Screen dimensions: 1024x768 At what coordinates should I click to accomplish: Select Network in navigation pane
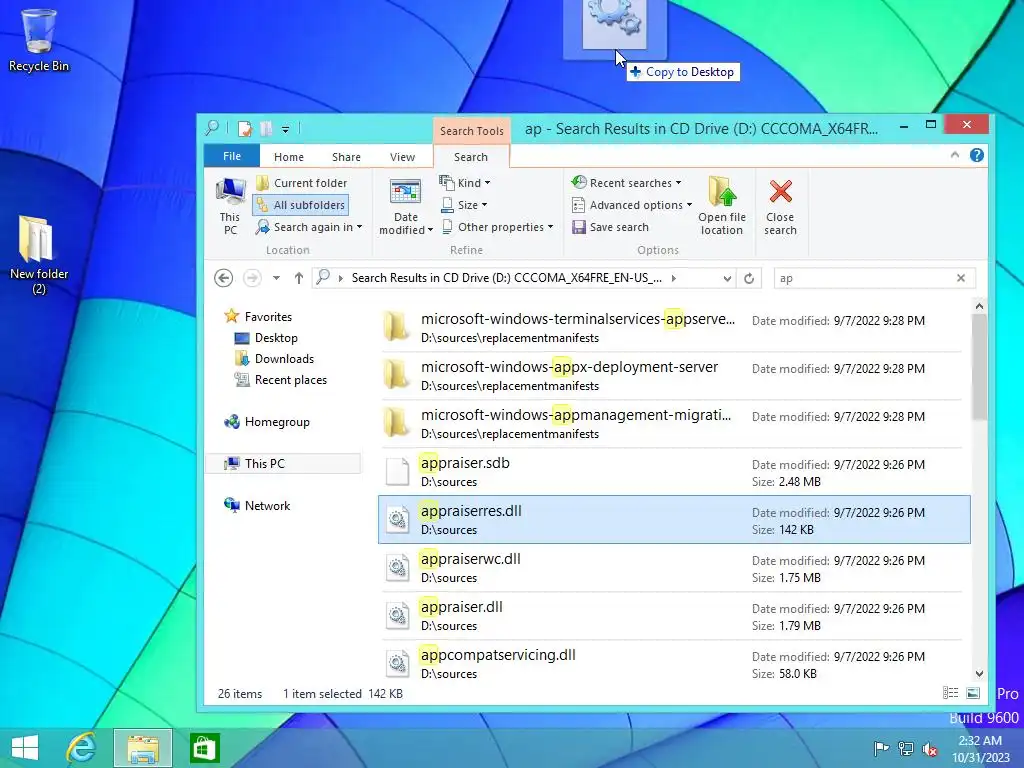(x=257, y=505)
